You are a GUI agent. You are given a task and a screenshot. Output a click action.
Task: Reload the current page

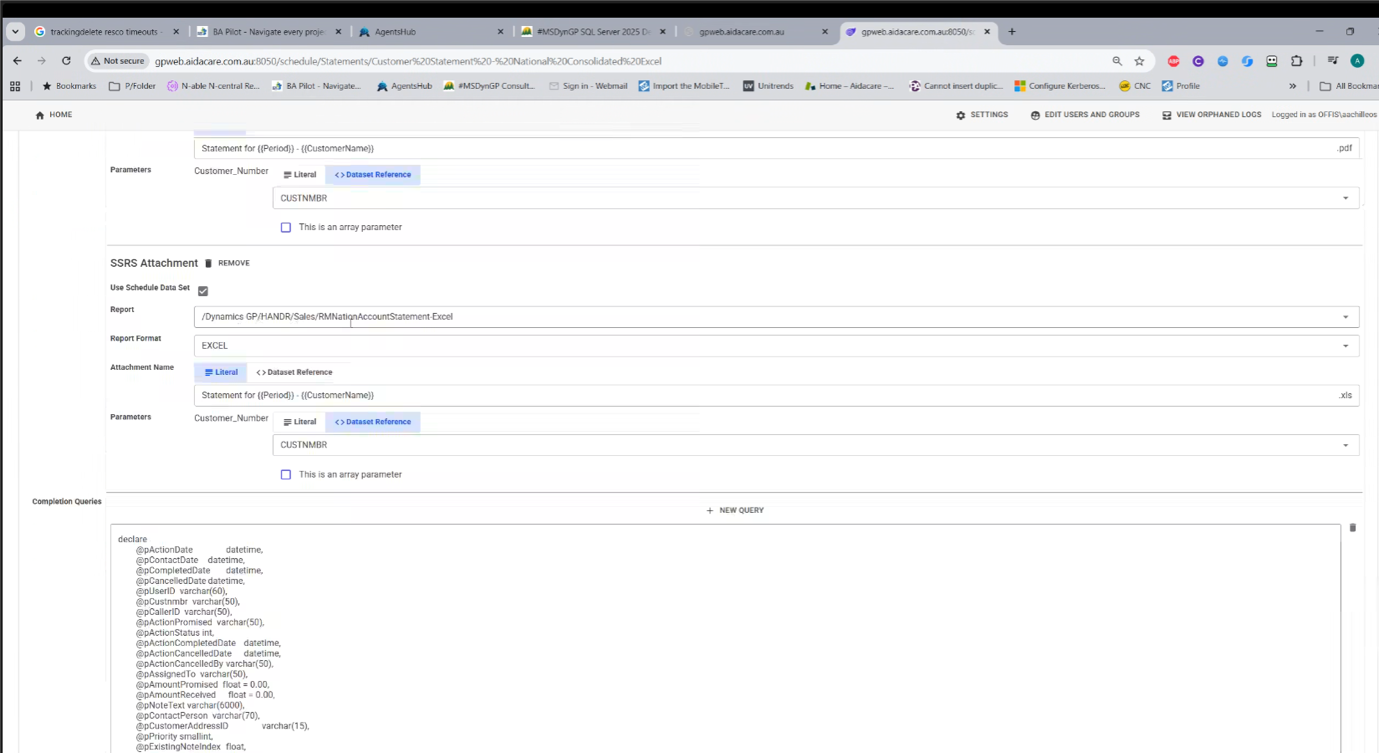66,61
